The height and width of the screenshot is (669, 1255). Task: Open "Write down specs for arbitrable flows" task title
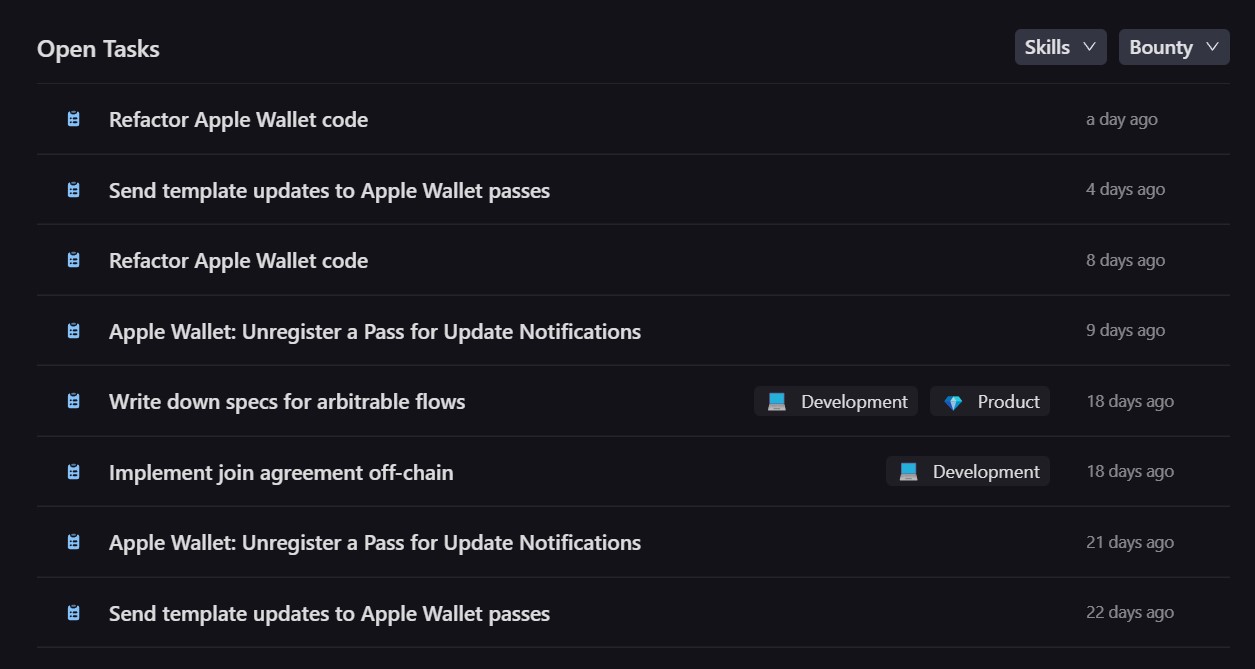click(x=287, y=402)
